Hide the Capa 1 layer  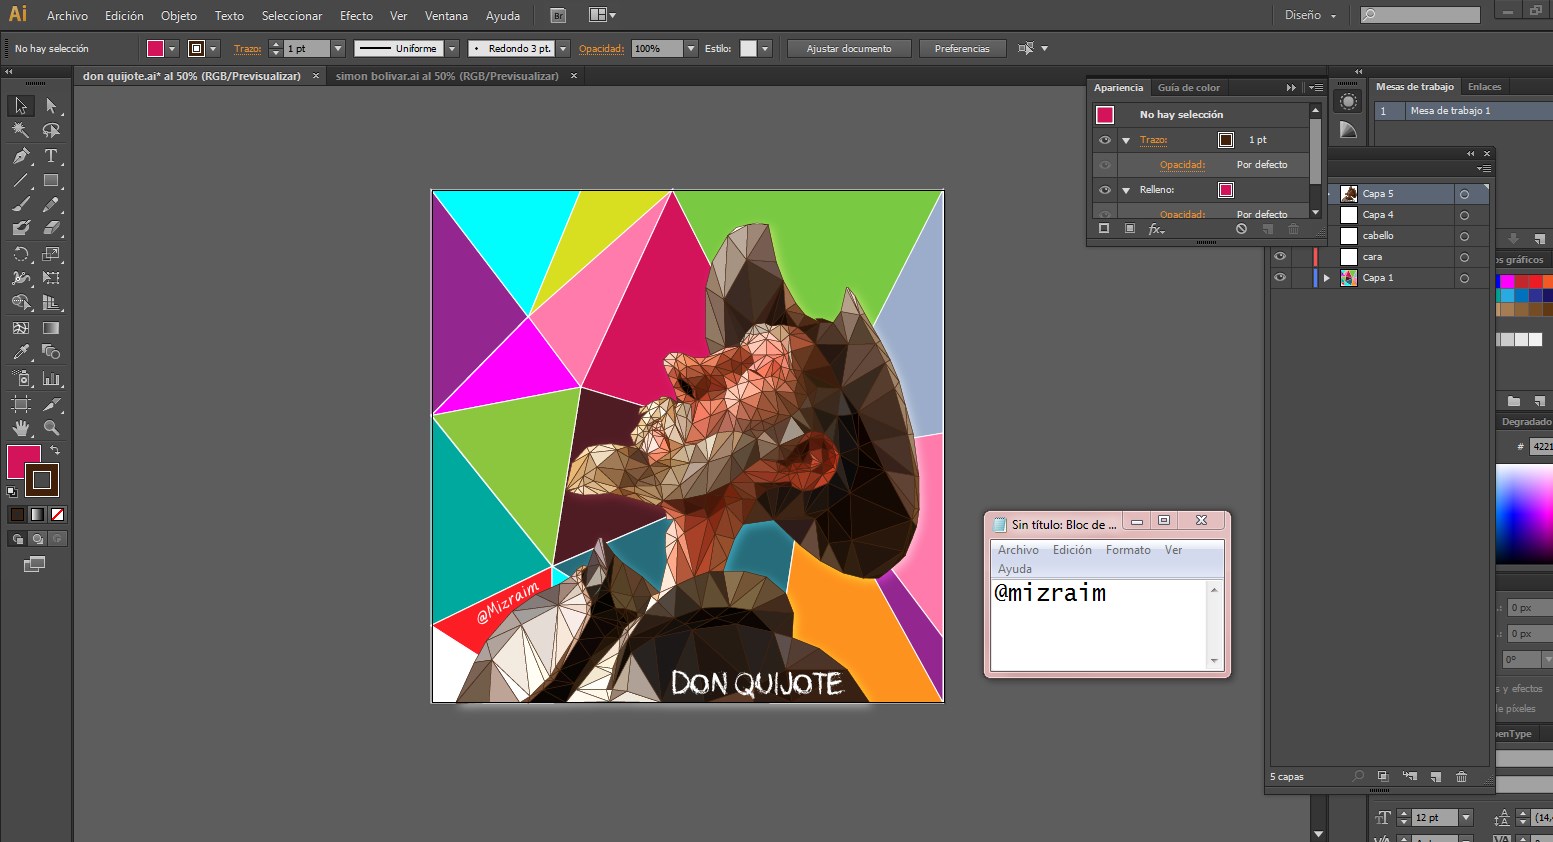click(1280, 278)
